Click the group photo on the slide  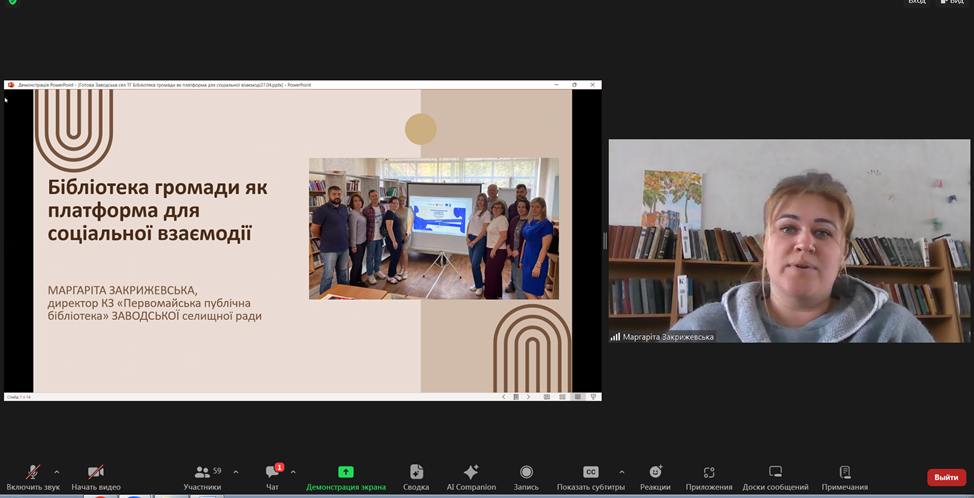tap(434, 229)
